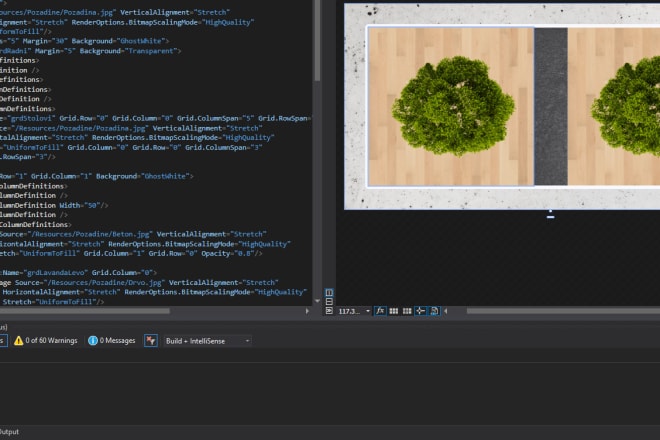The image size is (660, 440).
Task: Click the Width="50" attribute in code
Action: click(x=82, y=205)
